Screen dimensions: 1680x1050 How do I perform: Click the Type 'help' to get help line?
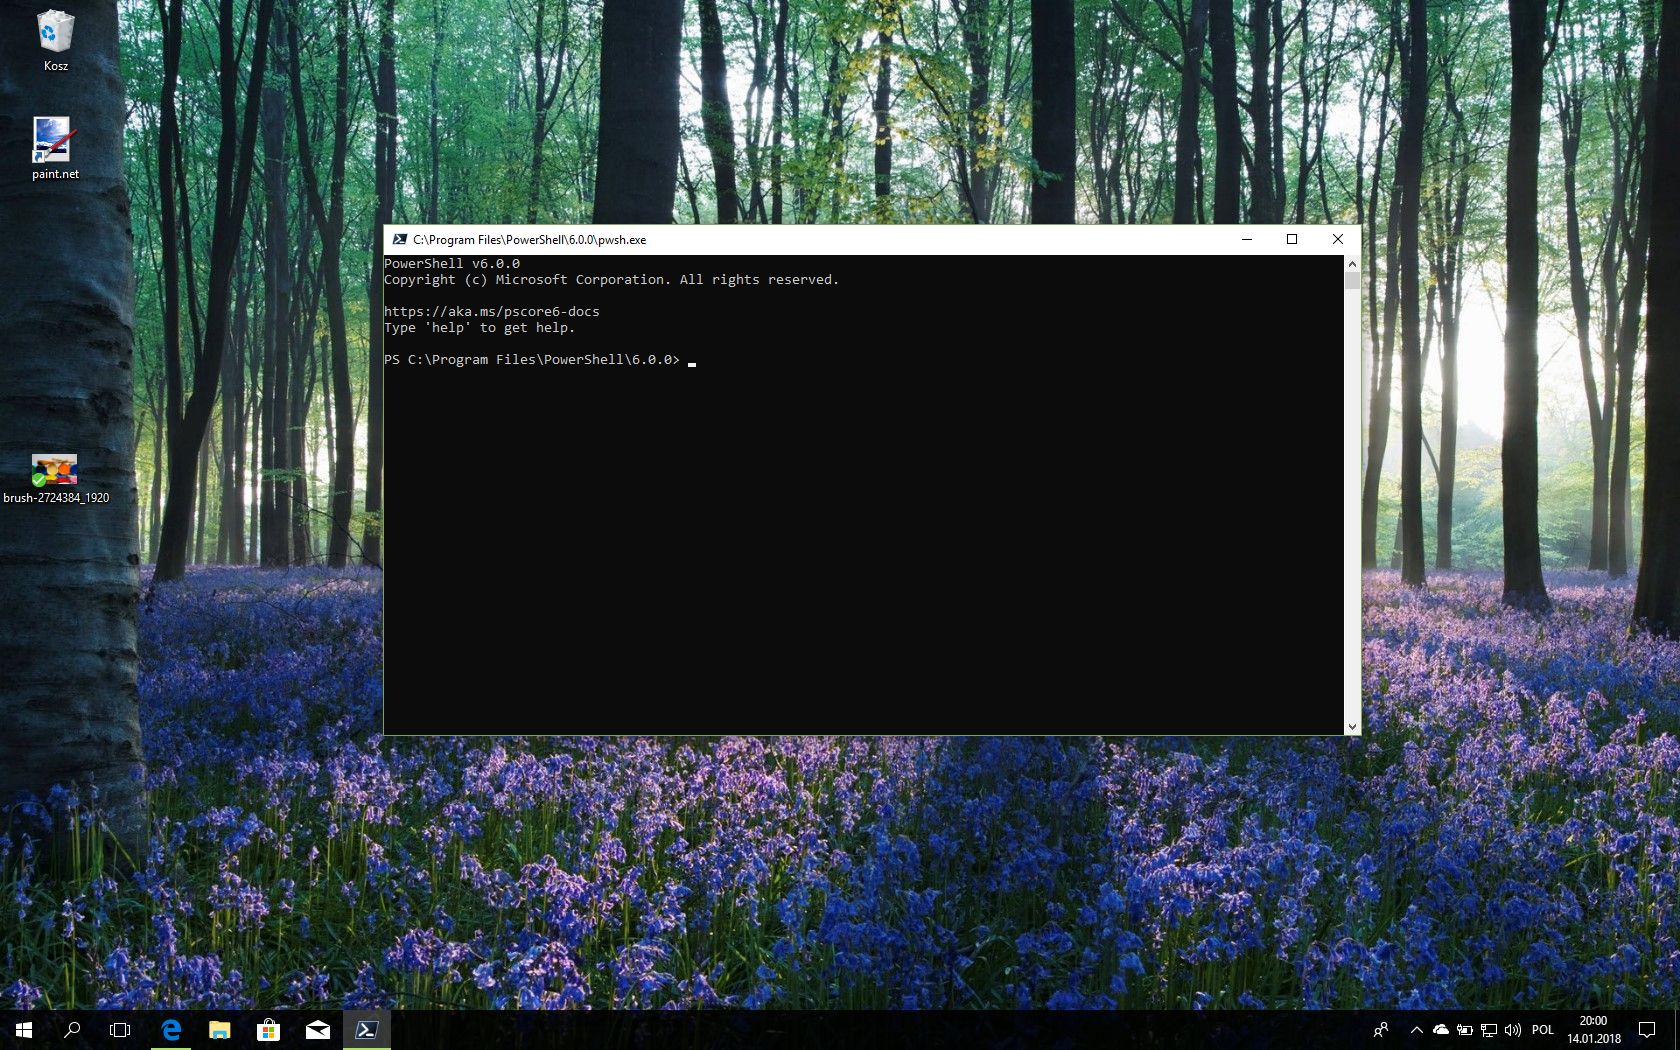(480, 328)
